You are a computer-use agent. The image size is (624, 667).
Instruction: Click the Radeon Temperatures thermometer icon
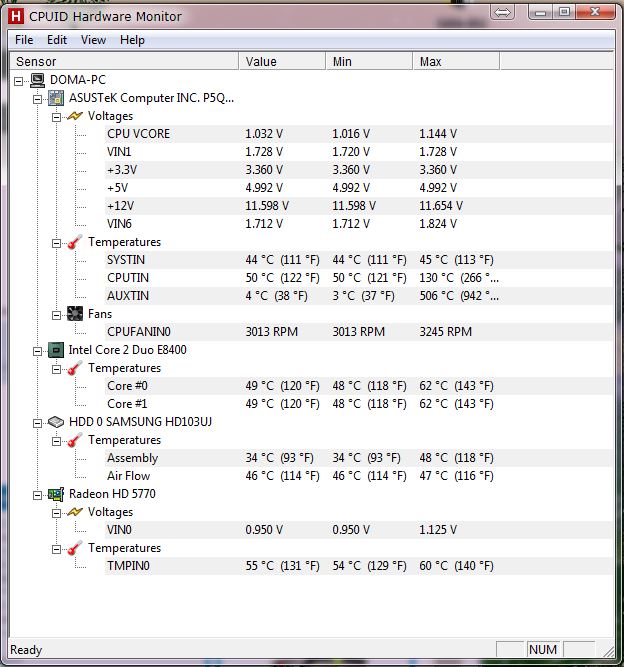(x=75, y=548)
